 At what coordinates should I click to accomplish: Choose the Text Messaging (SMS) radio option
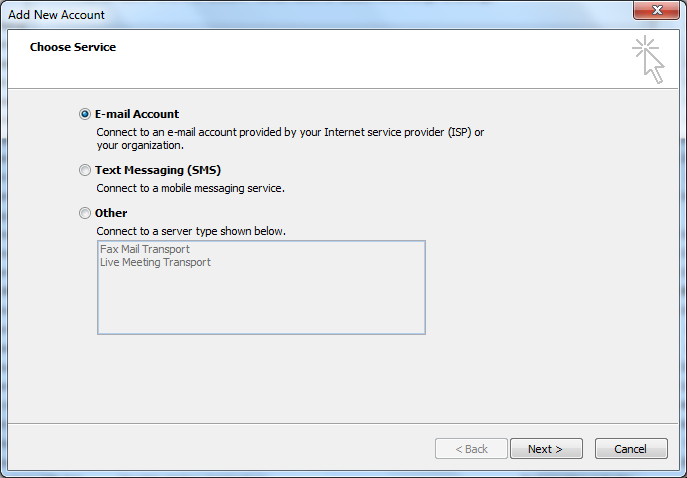pyautogui.click(x=85, y=170)
